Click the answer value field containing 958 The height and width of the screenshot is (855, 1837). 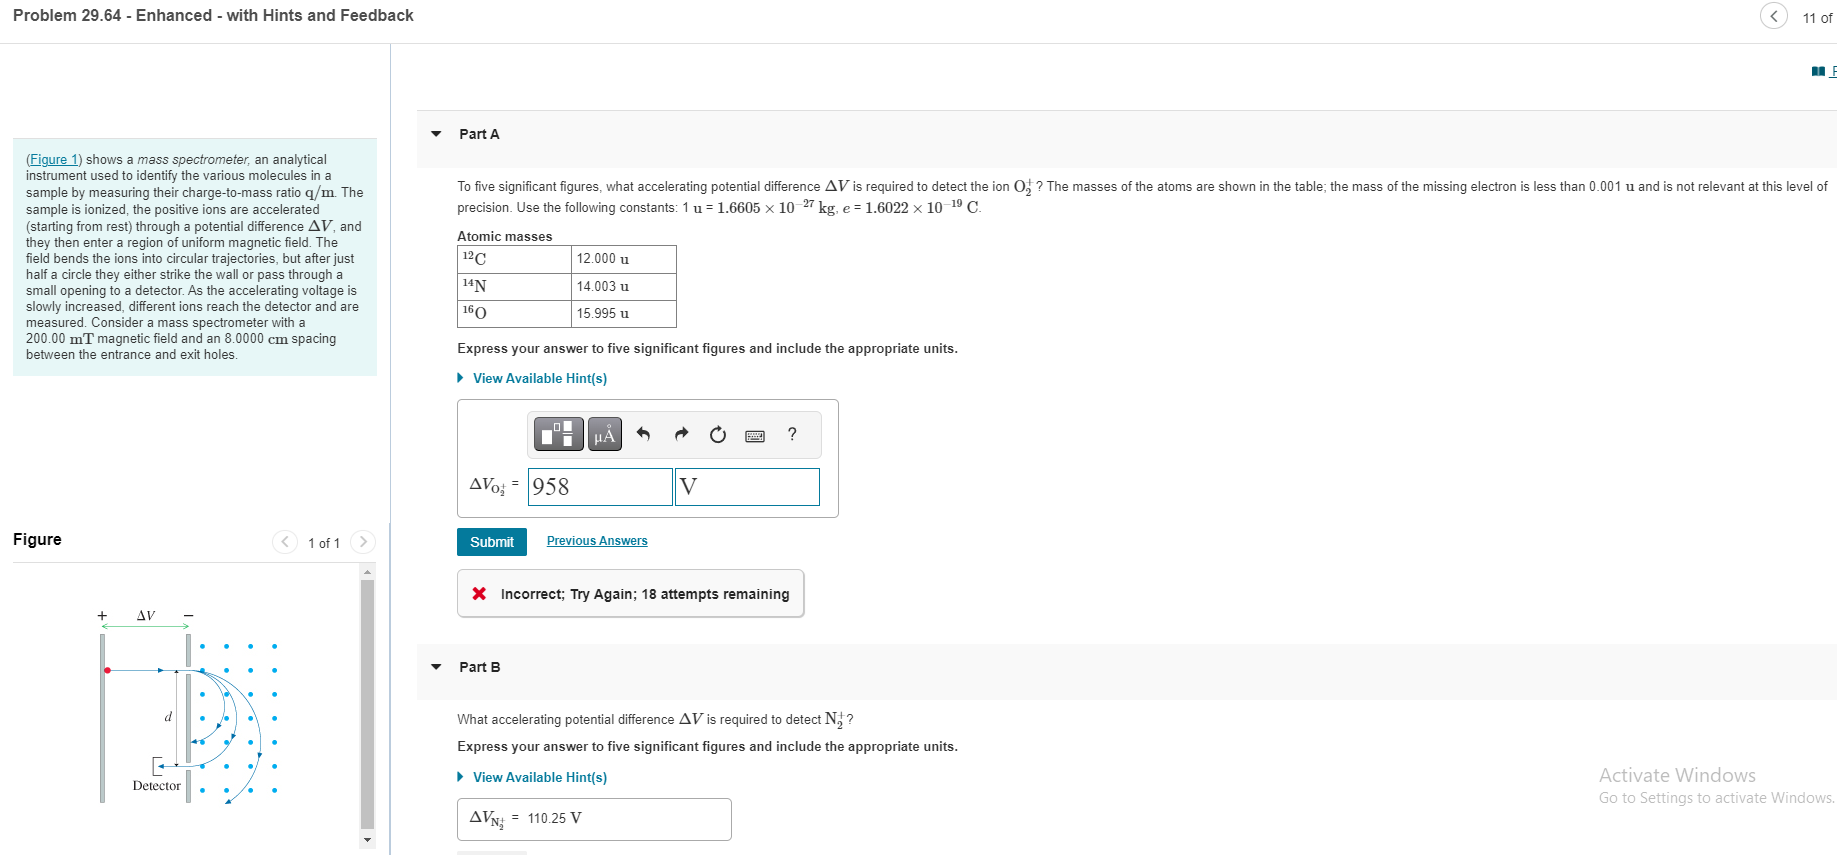[x=600, y=487]
